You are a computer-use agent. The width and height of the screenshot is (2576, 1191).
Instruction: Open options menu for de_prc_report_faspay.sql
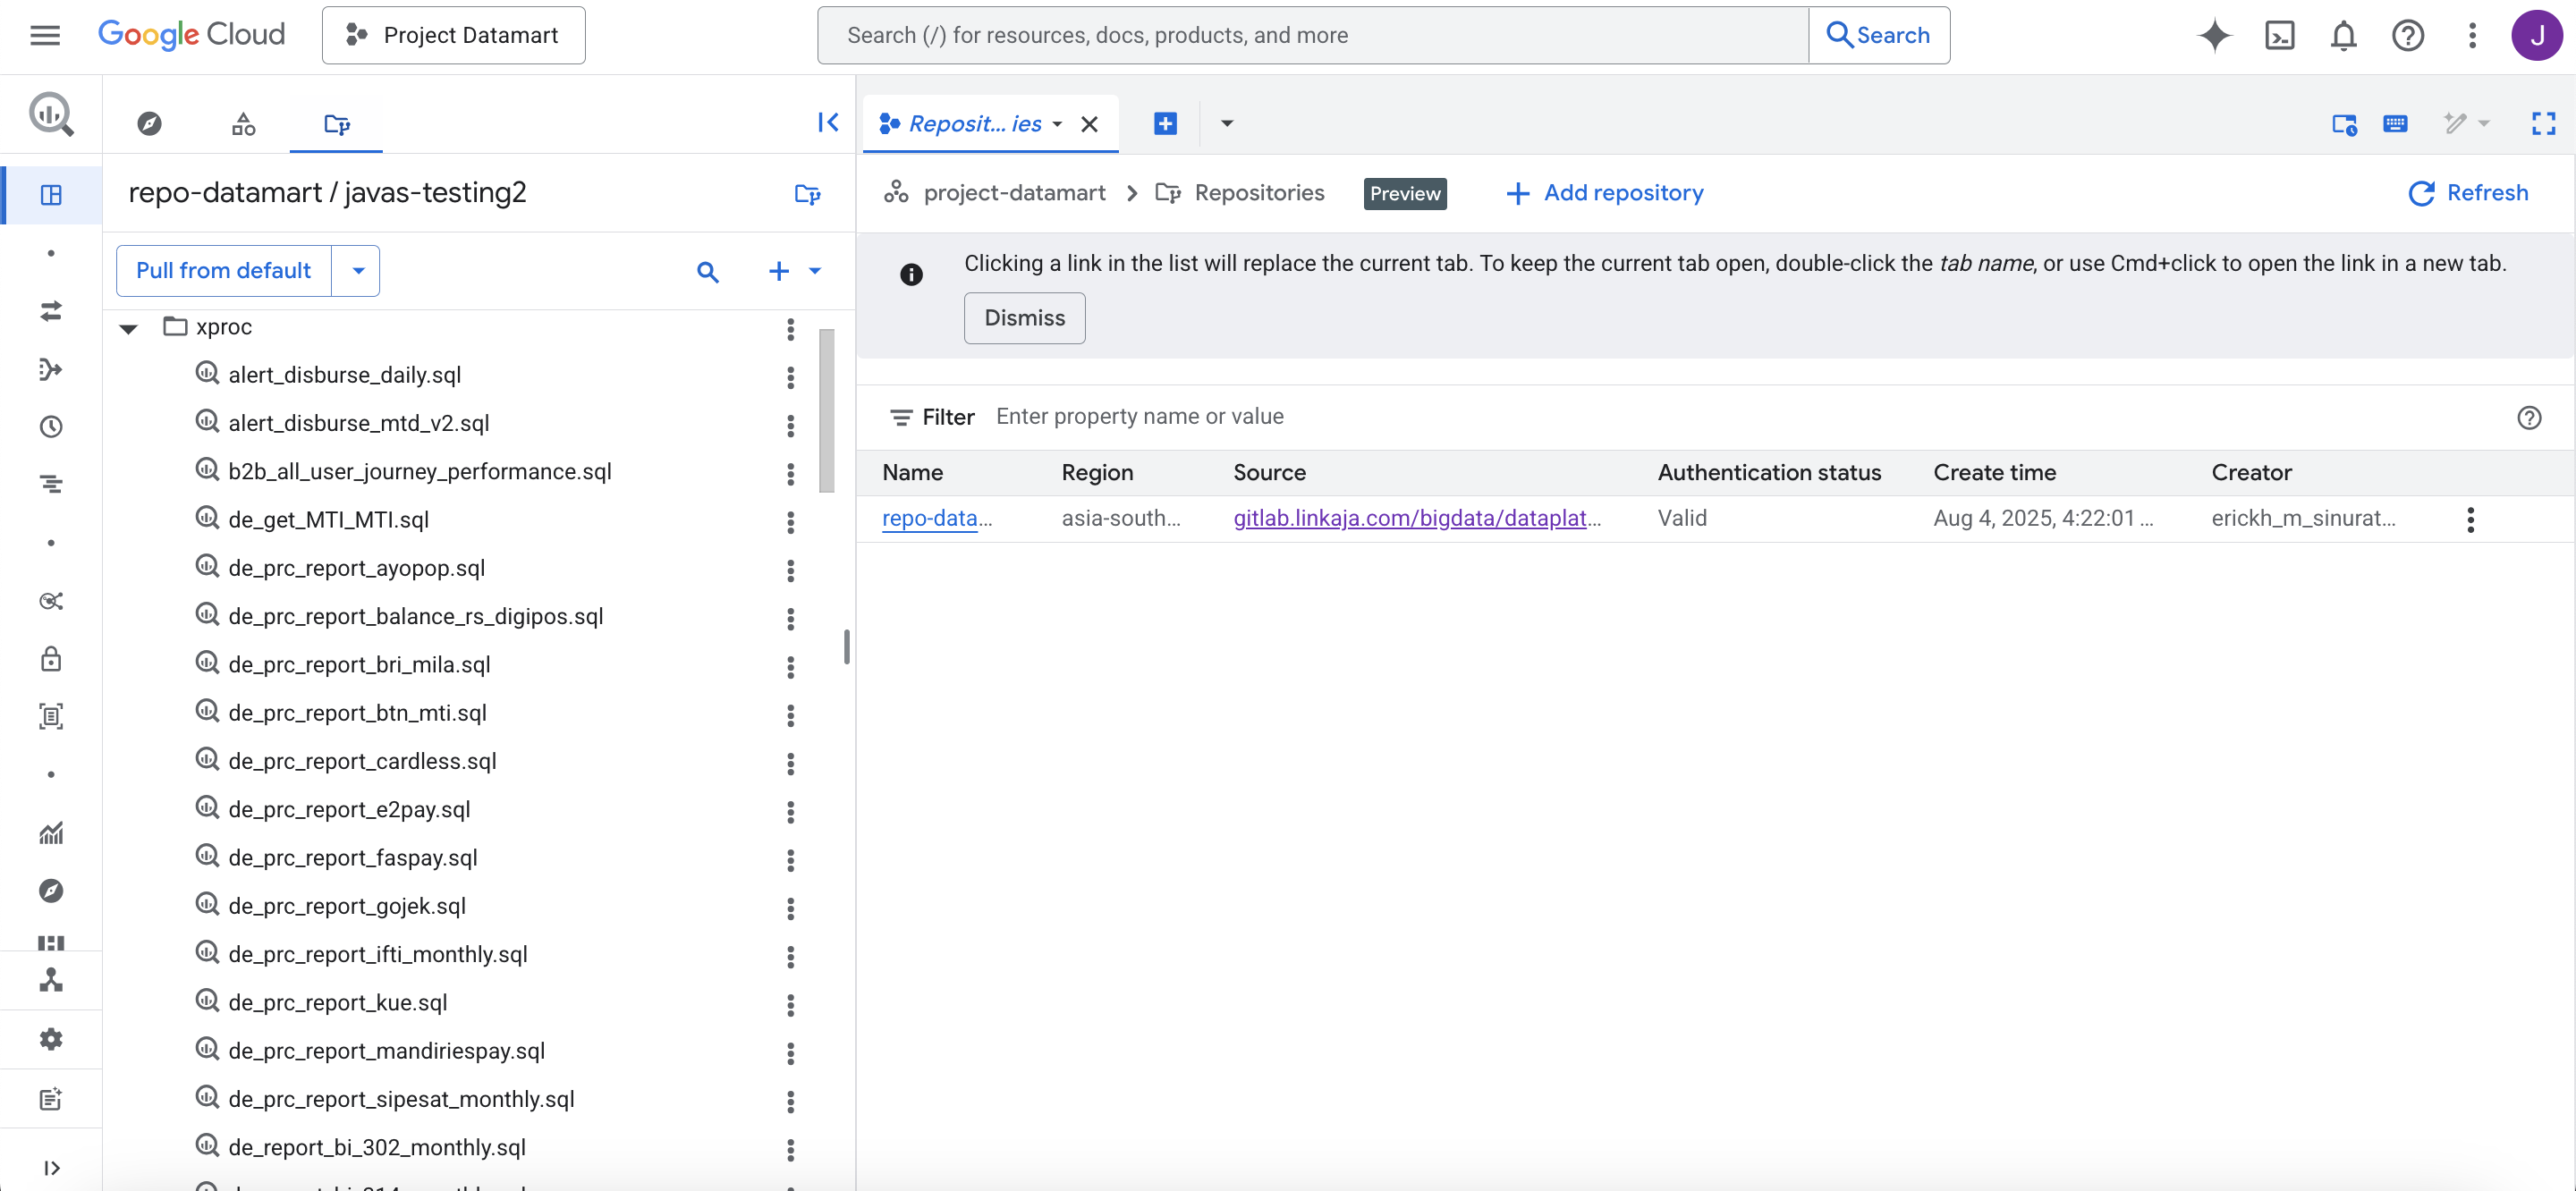pos(790,859)
